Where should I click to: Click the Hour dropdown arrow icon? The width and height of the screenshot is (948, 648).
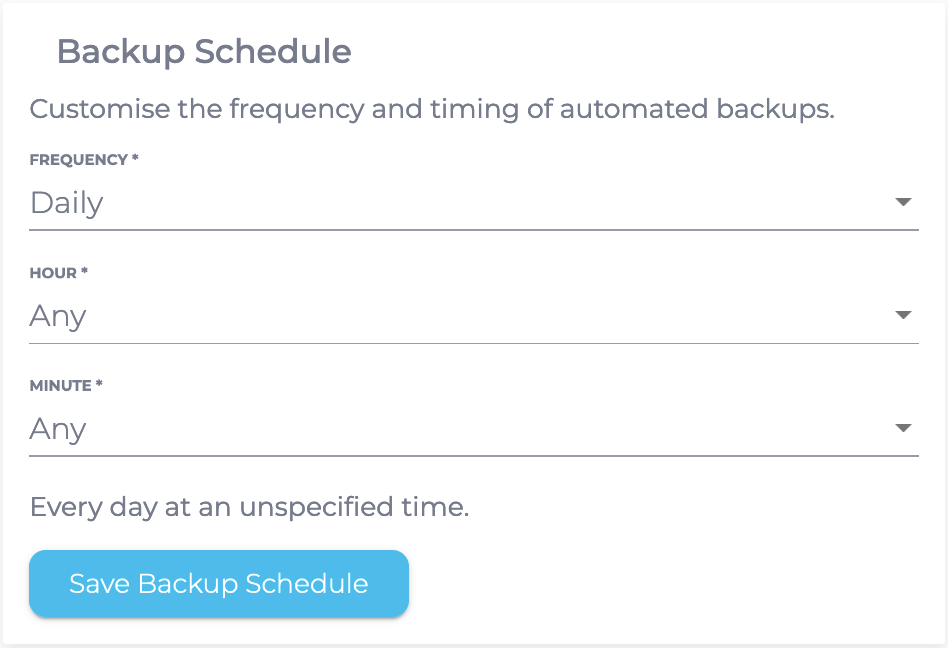903,315
